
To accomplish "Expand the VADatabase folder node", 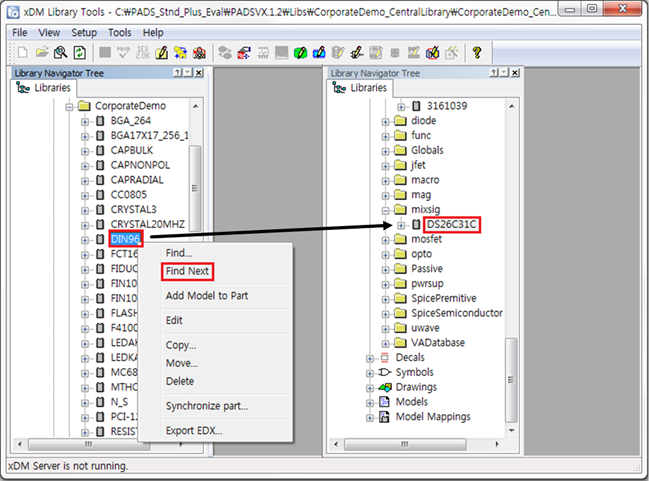I will (385, 344).
